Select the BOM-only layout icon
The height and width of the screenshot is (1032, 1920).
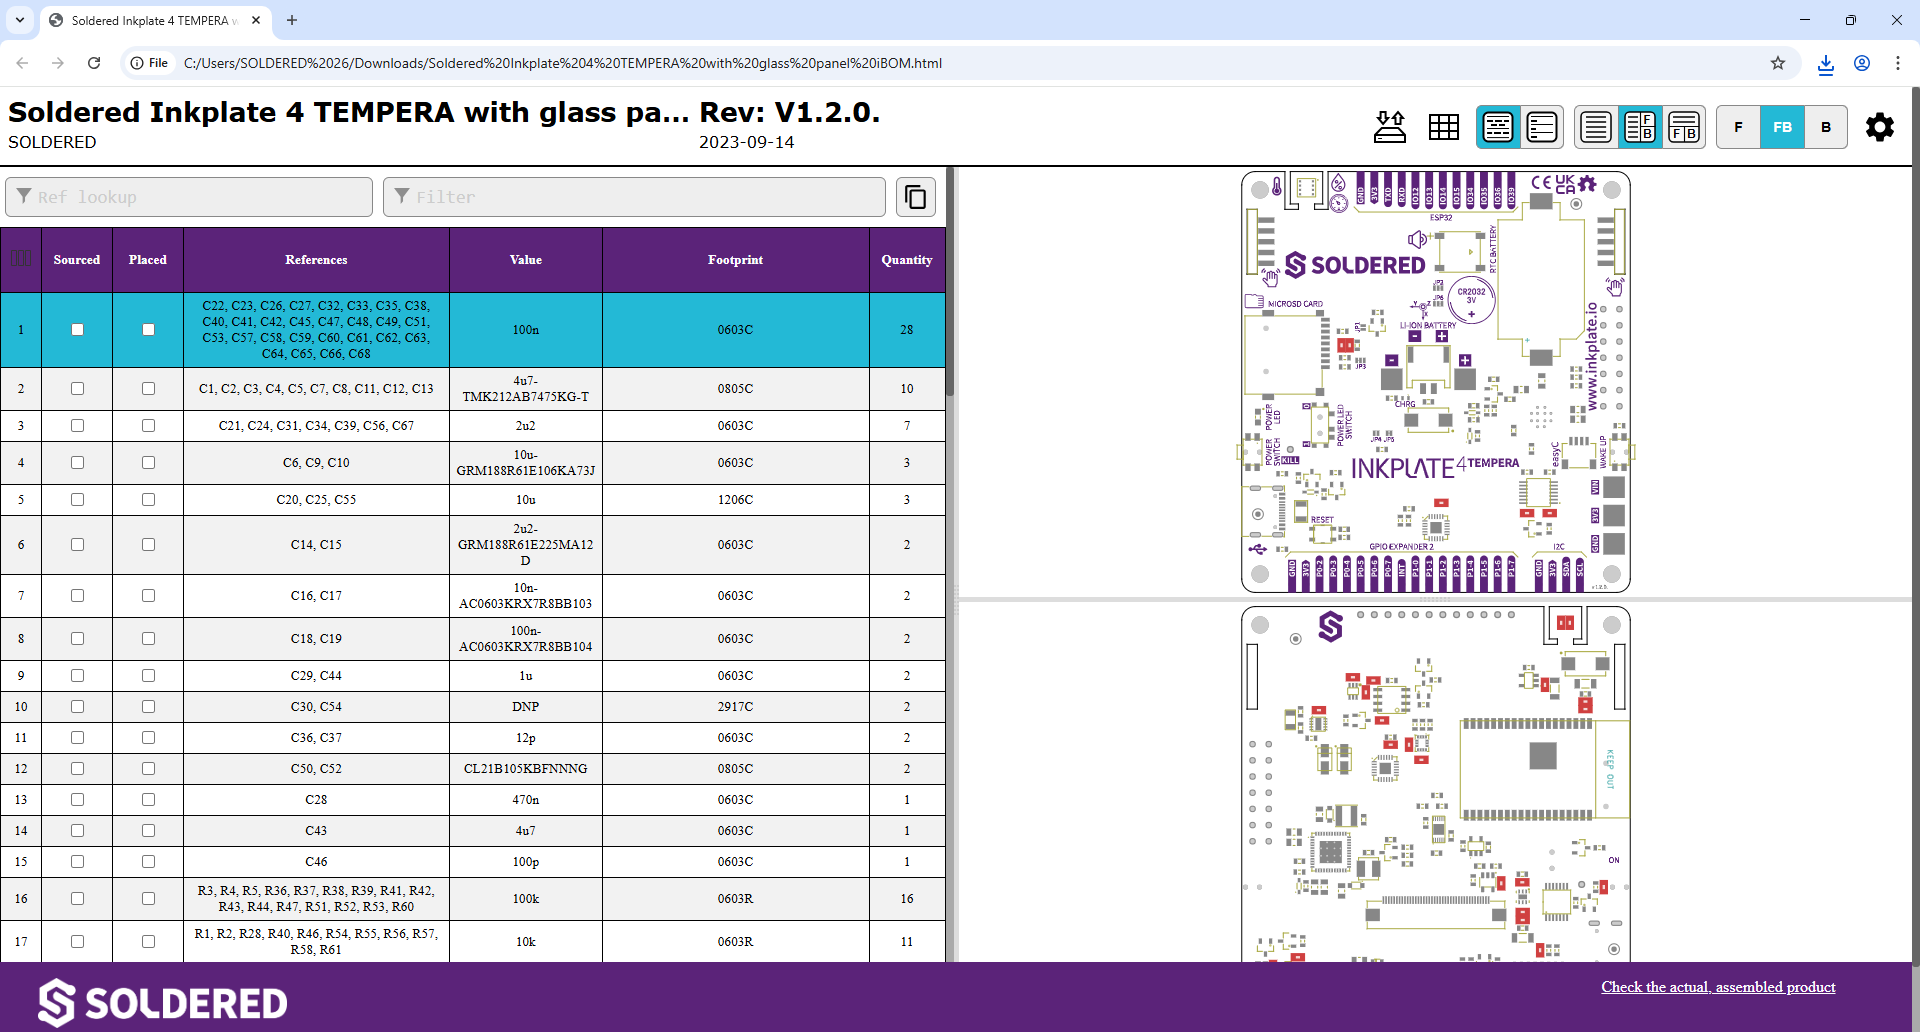tap(1595, 127)
